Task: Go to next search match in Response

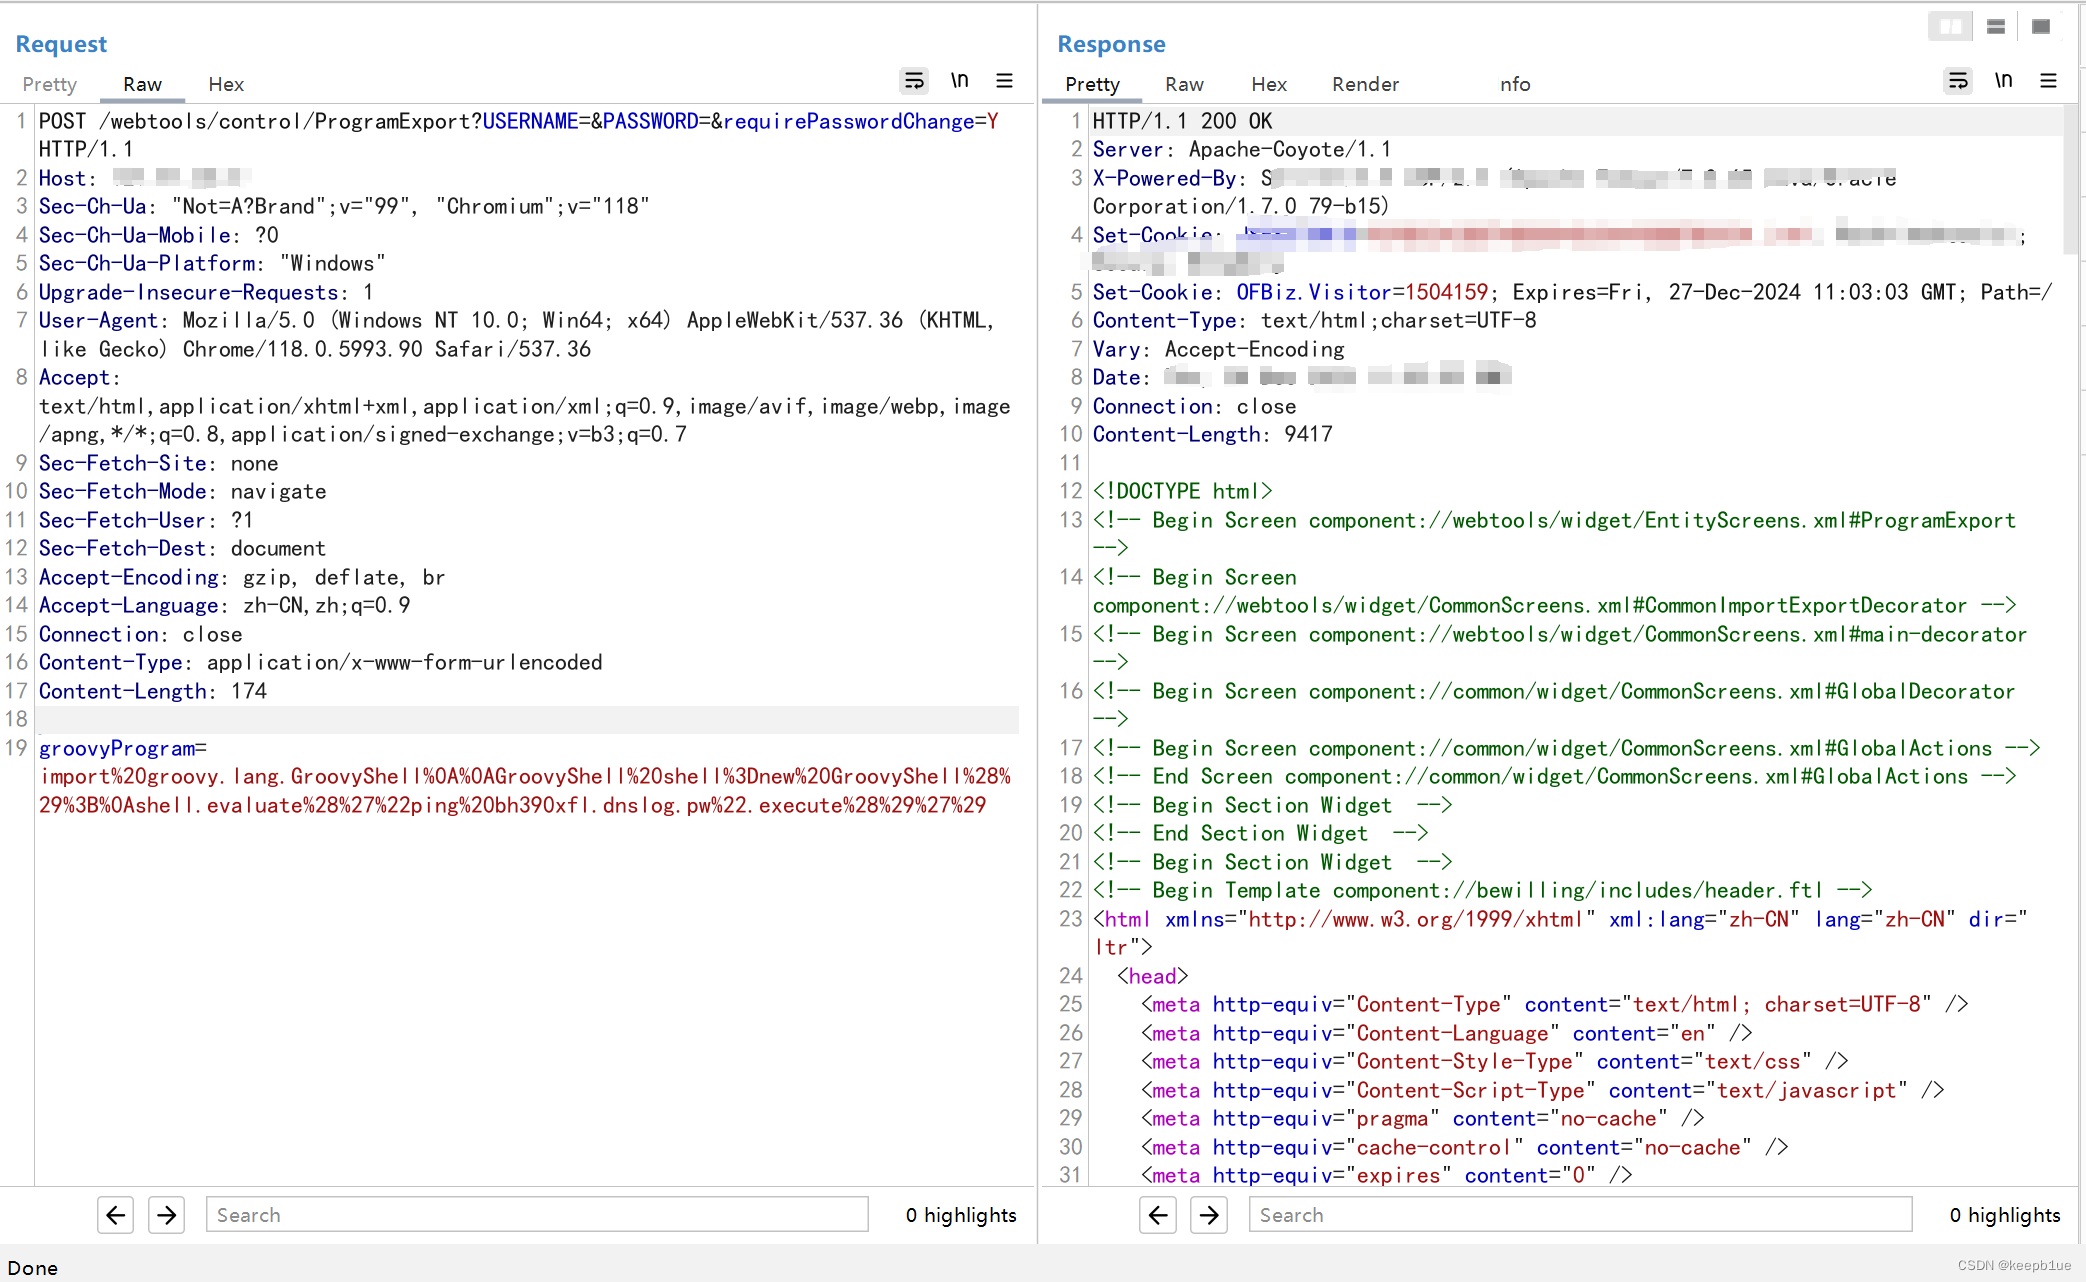Action: pyautogui.click(x=1209, y=1215)
